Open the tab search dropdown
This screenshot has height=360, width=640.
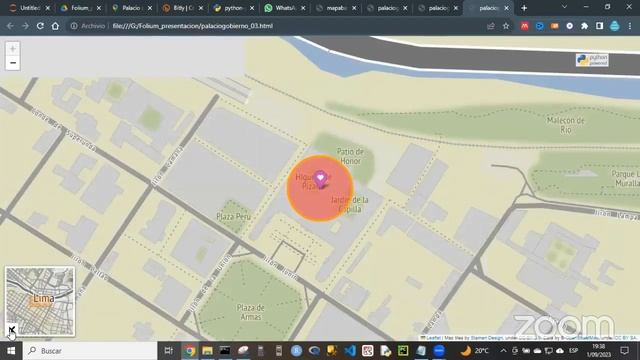click(x=564, y=7)
